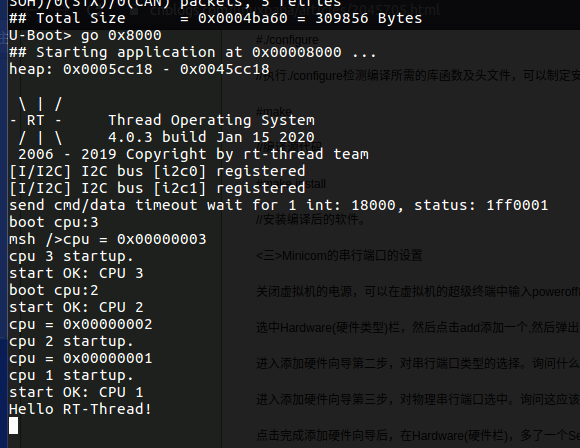The width and height of the screenshot is (580, 448).
Task: Click the 'I2C bus [i2c1] registered' log line
Action: 157,189
